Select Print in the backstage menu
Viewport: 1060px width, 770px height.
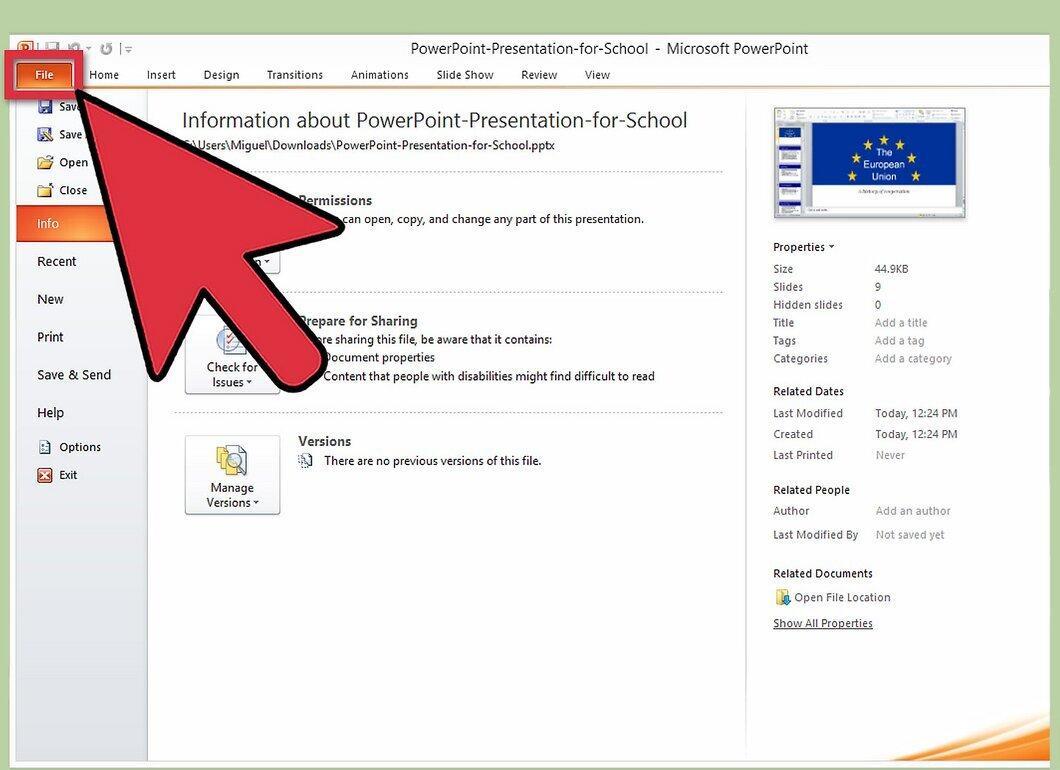(50, 337)
